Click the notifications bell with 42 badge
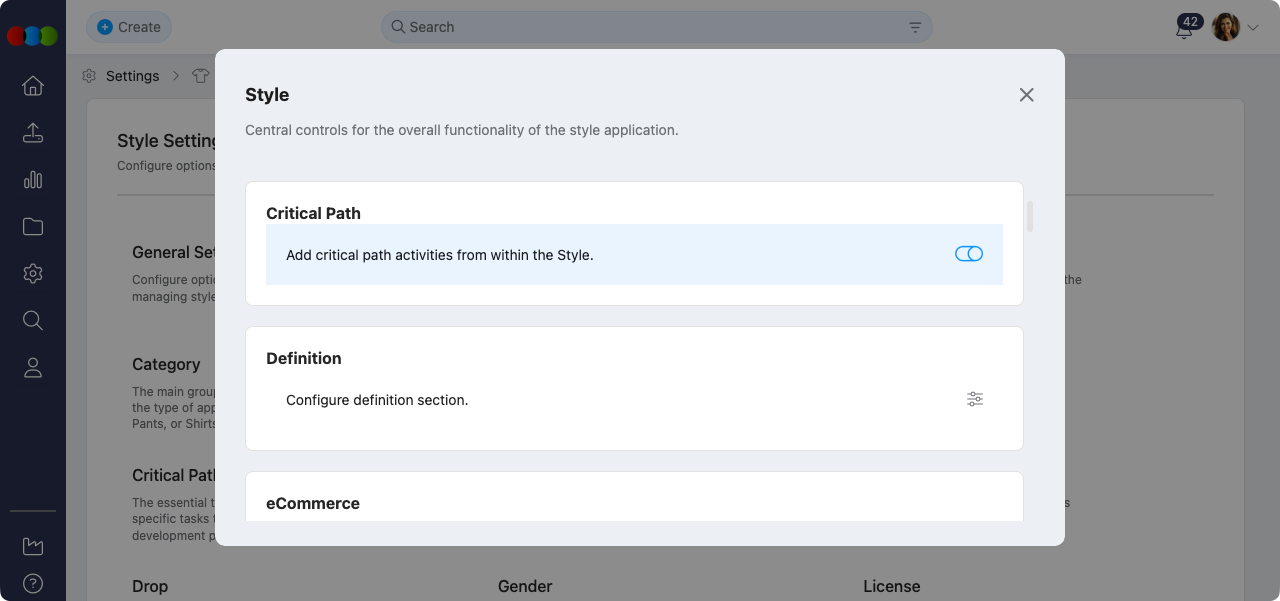Screen dimensions: 1280x601 (x=1185, y=29)
